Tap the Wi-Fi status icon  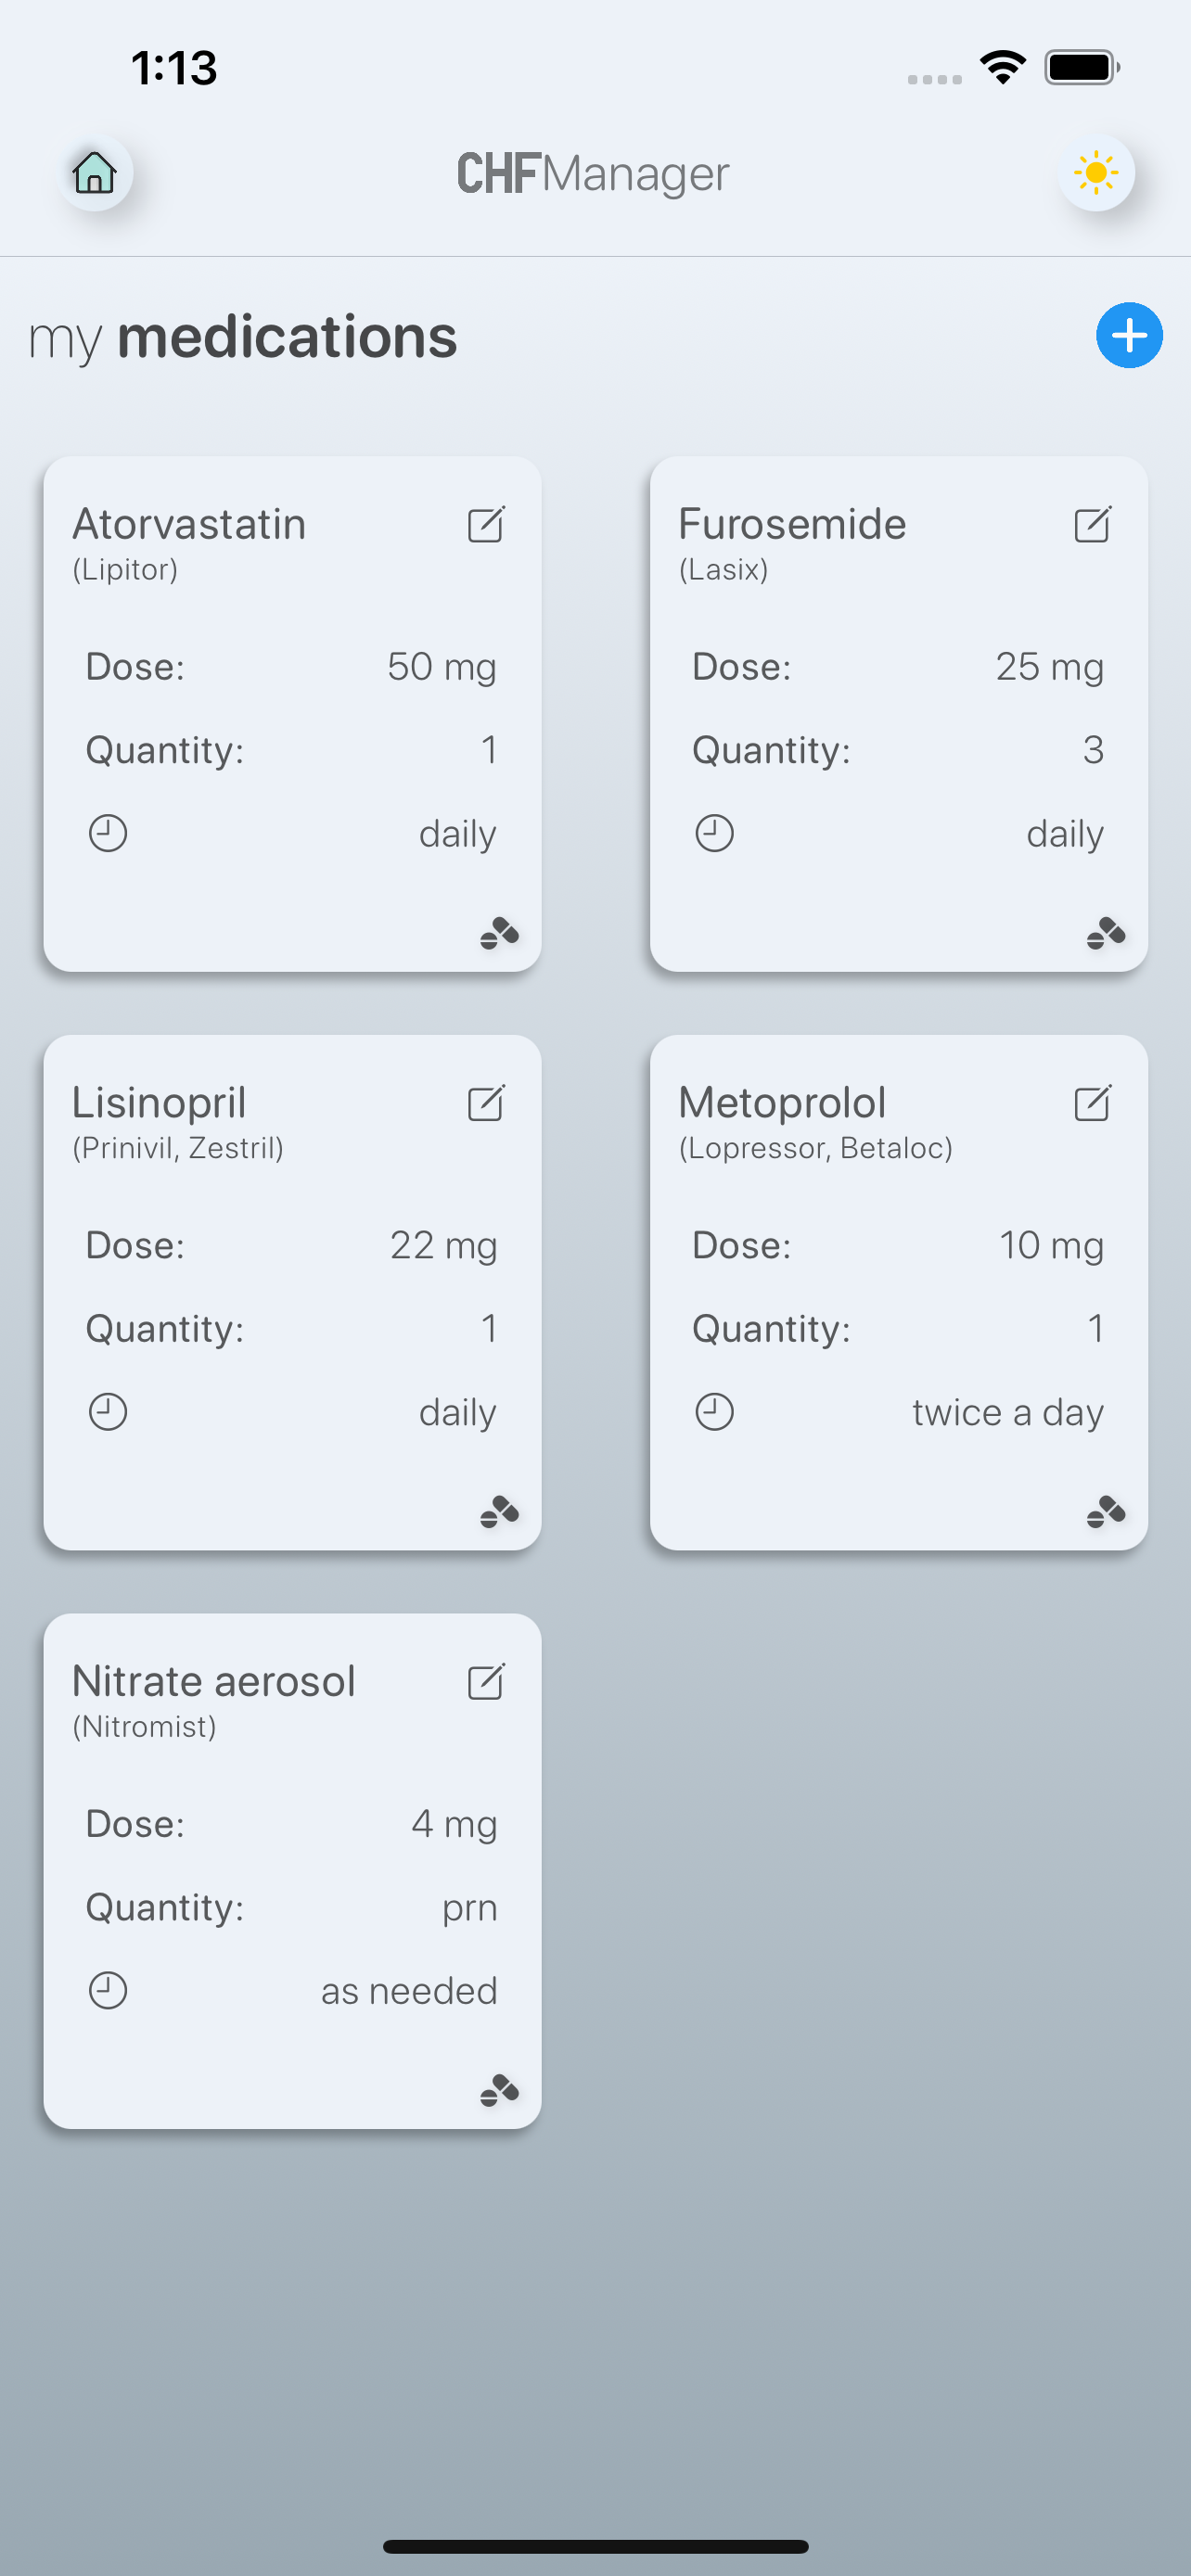(x=1002, y=68)
